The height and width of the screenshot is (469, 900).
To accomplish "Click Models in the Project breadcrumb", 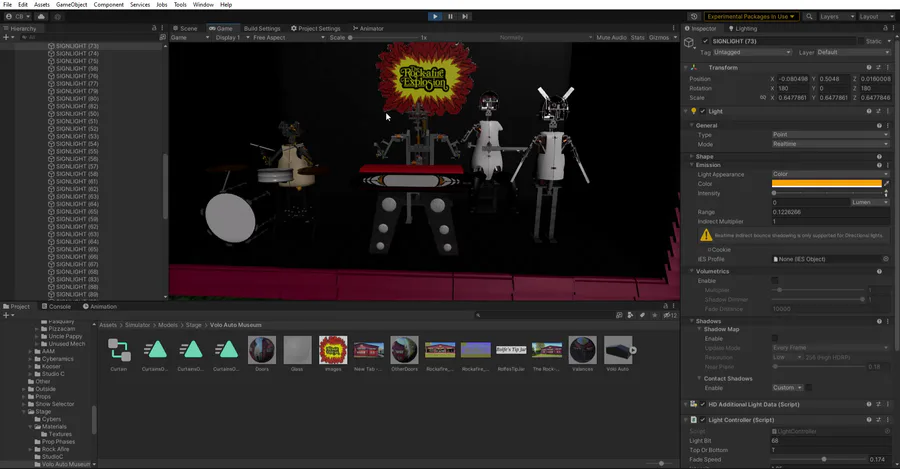I will click(168, 325).
